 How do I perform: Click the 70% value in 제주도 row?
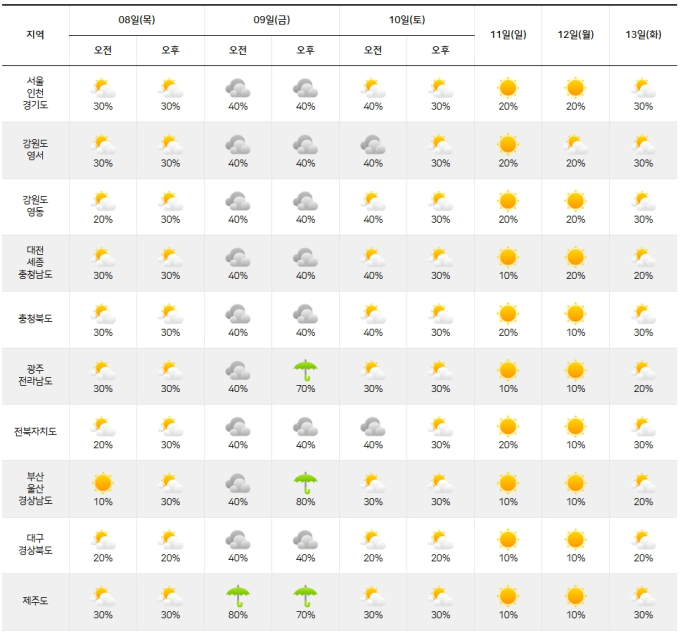(x=305, y=615)
